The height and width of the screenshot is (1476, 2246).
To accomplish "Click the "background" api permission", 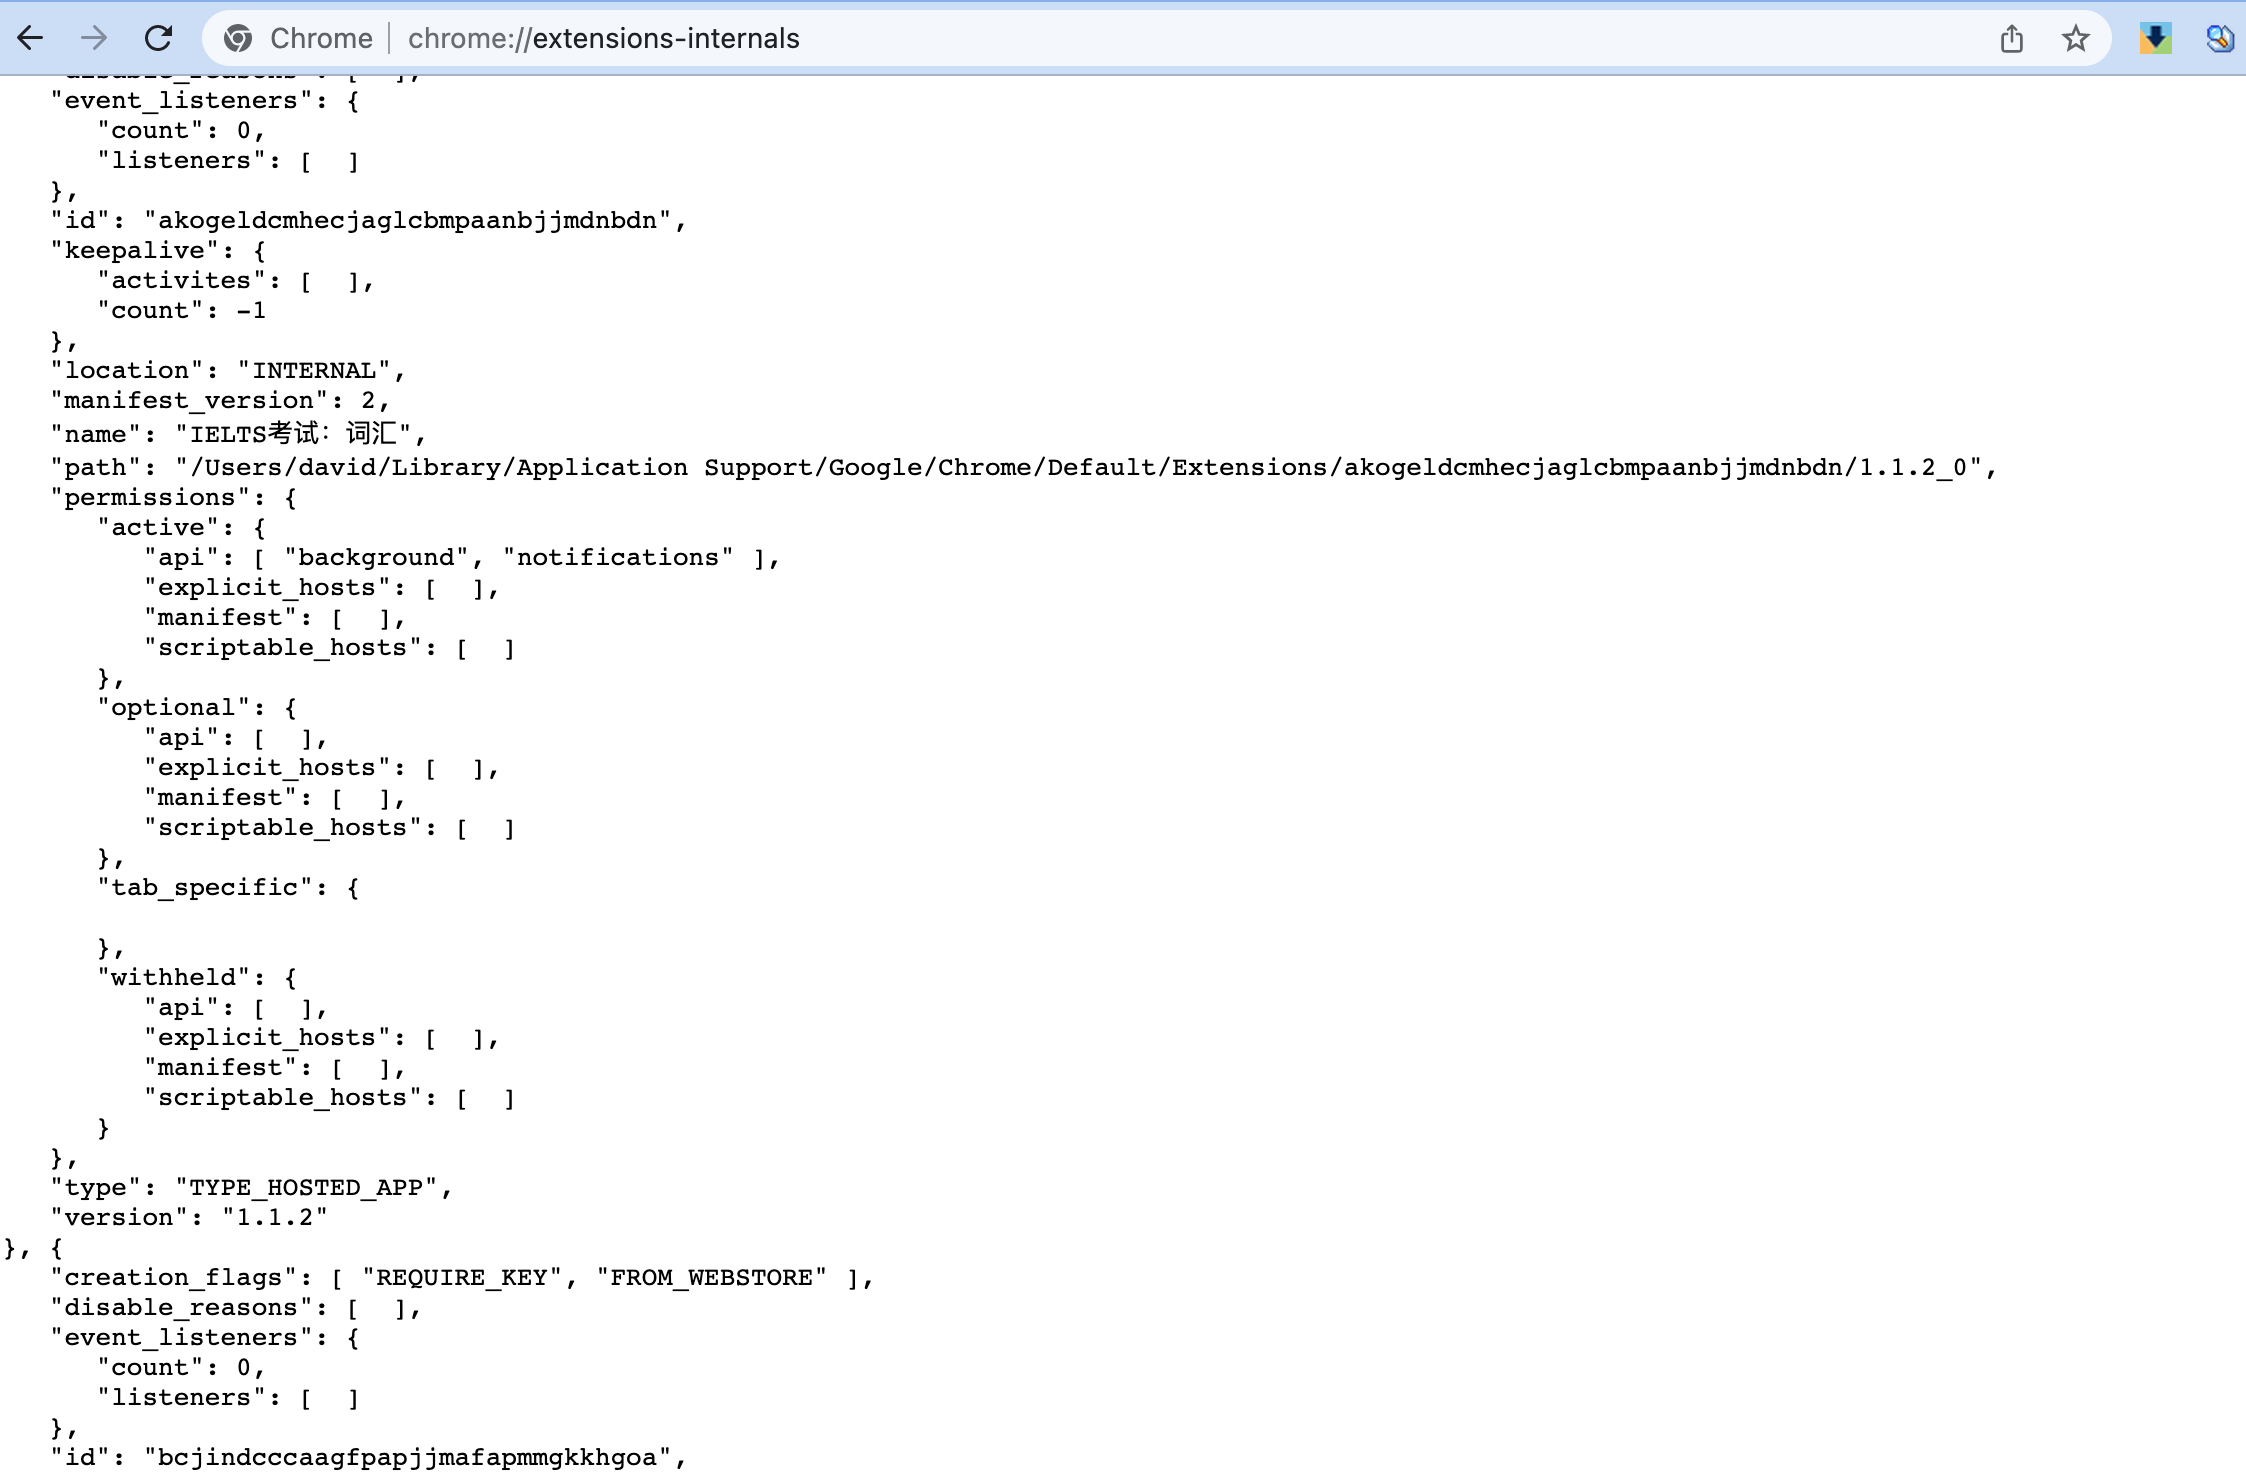I will tap(377, 557).
